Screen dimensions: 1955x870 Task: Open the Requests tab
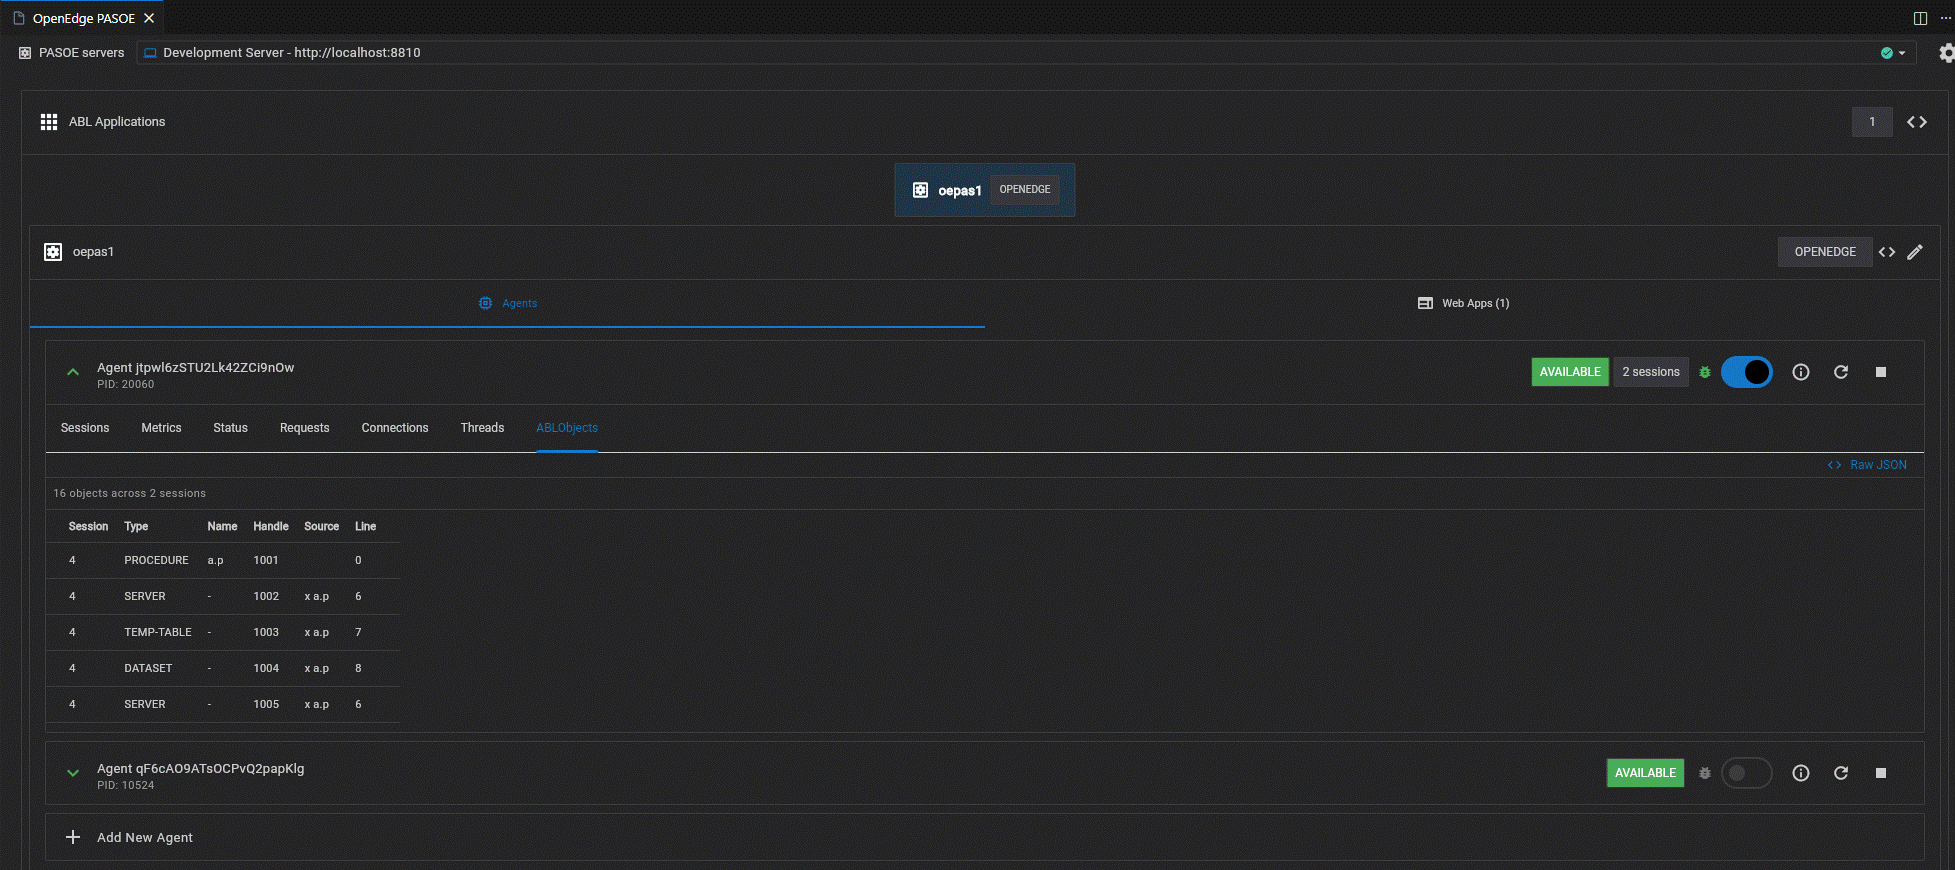tap(304, 428)
